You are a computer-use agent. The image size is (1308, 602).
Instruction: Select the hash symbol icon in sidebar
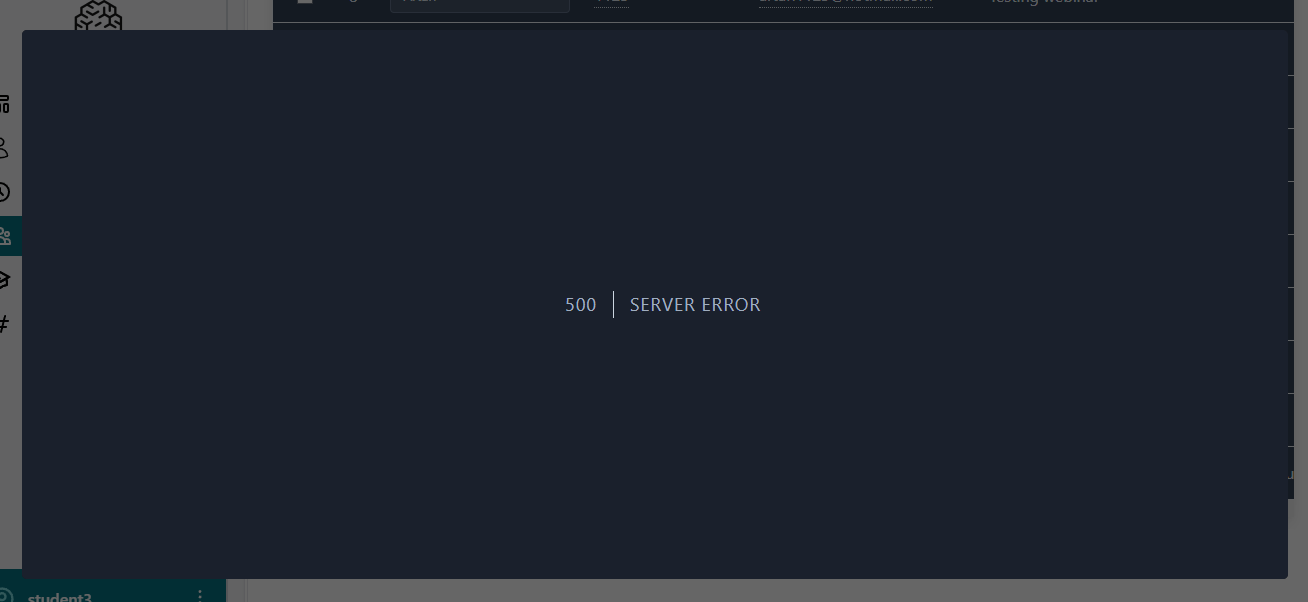pyautogui.click(x=5, y=324)
